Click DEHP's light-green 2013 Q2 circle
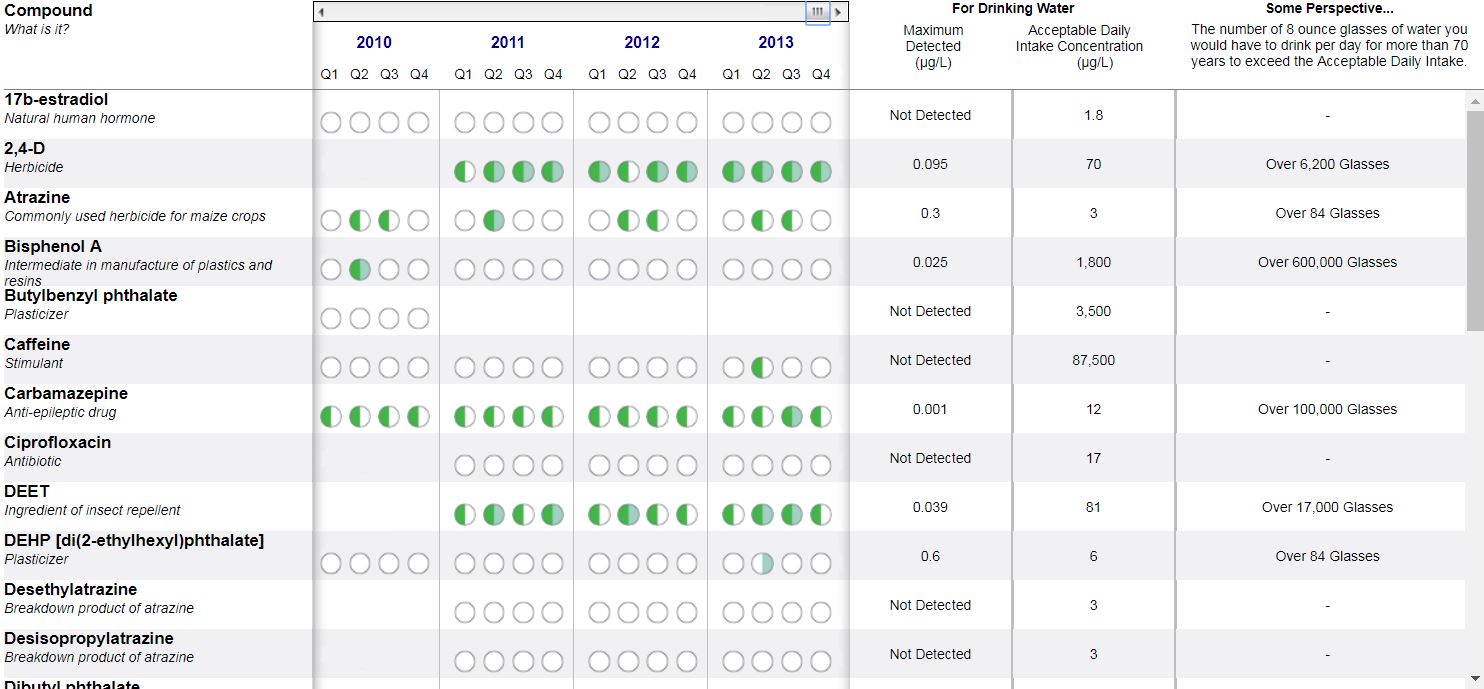Screen dimensions: 1484x689 coord(761,562)
